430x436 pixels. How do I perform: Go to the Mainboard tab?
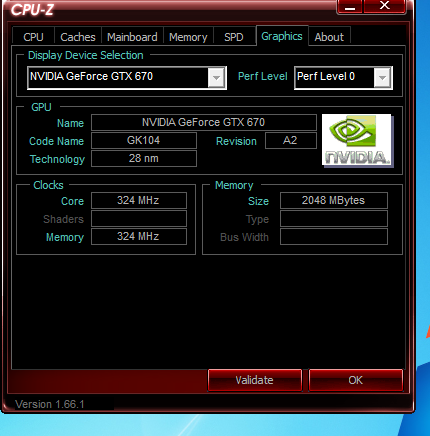132,37
